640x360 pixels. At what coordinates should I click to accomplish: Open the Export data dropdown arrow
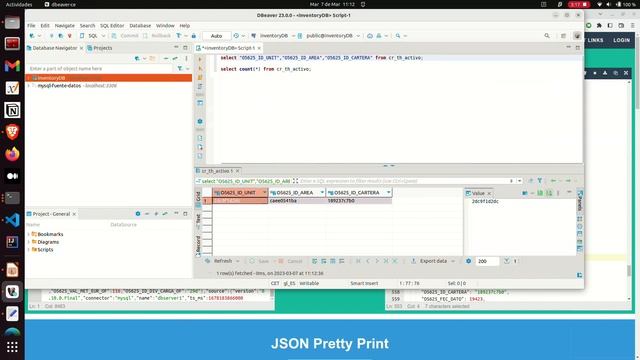coord(453,261)
